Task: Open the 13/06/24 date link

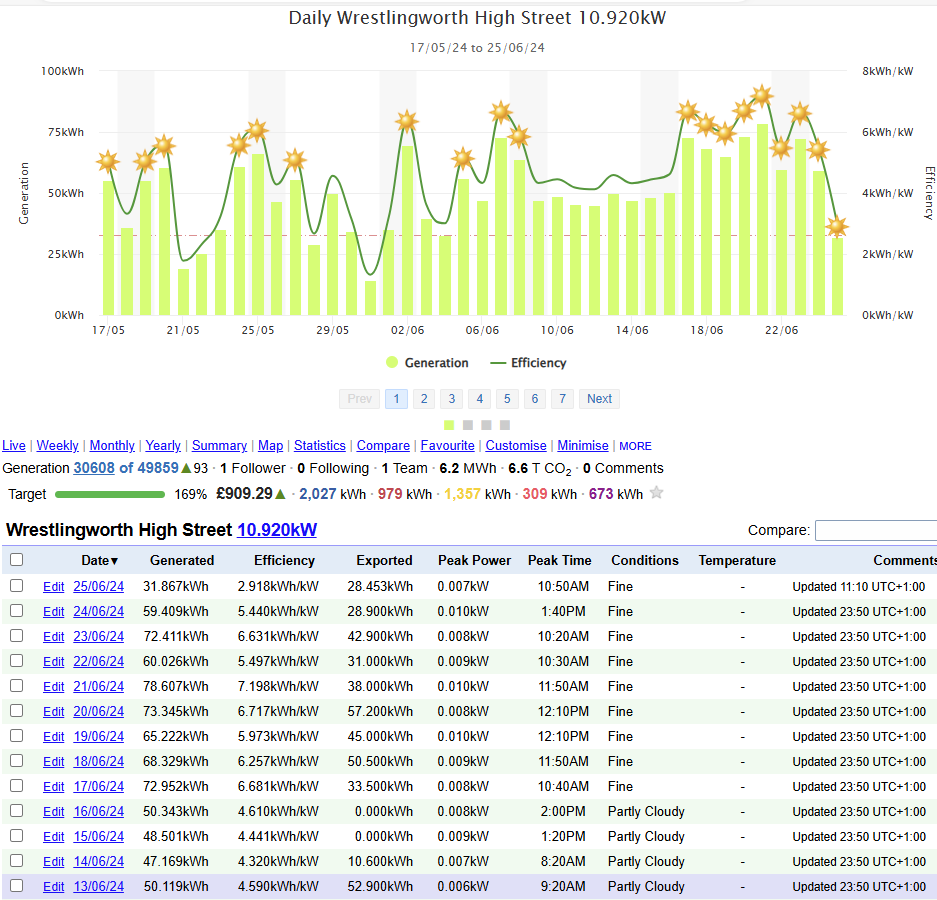Action: (x=99, y=887)
